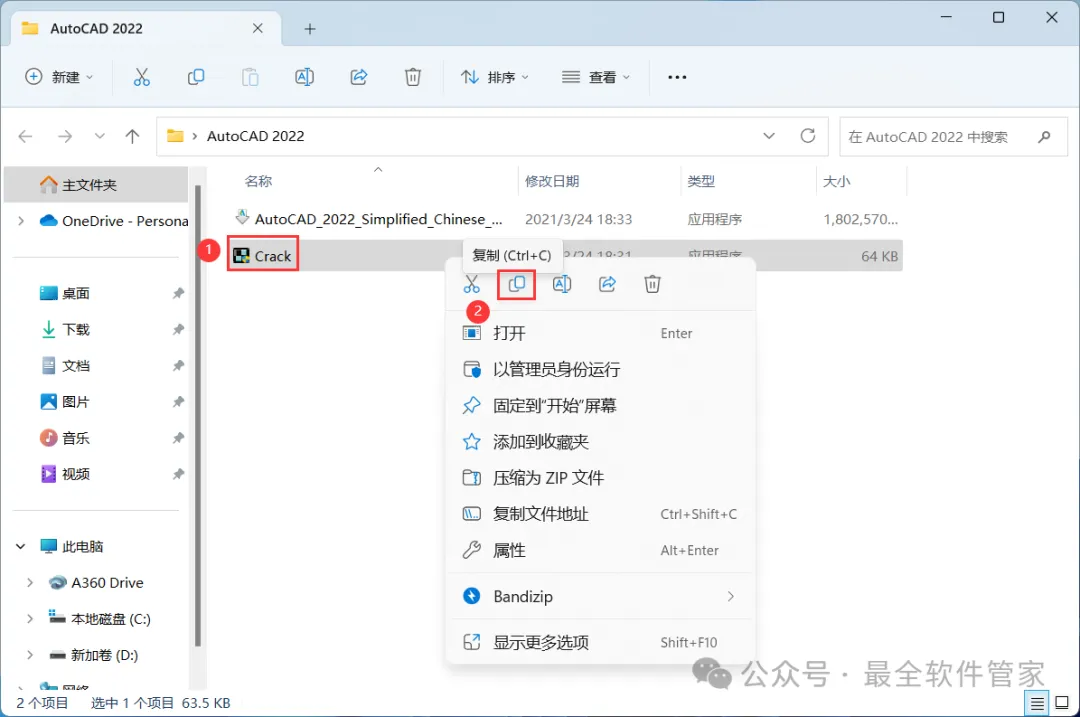The width and height of the screenshot is (1080, 717).
Task: Click the navigation pane scrollbar
Action: 198,416
